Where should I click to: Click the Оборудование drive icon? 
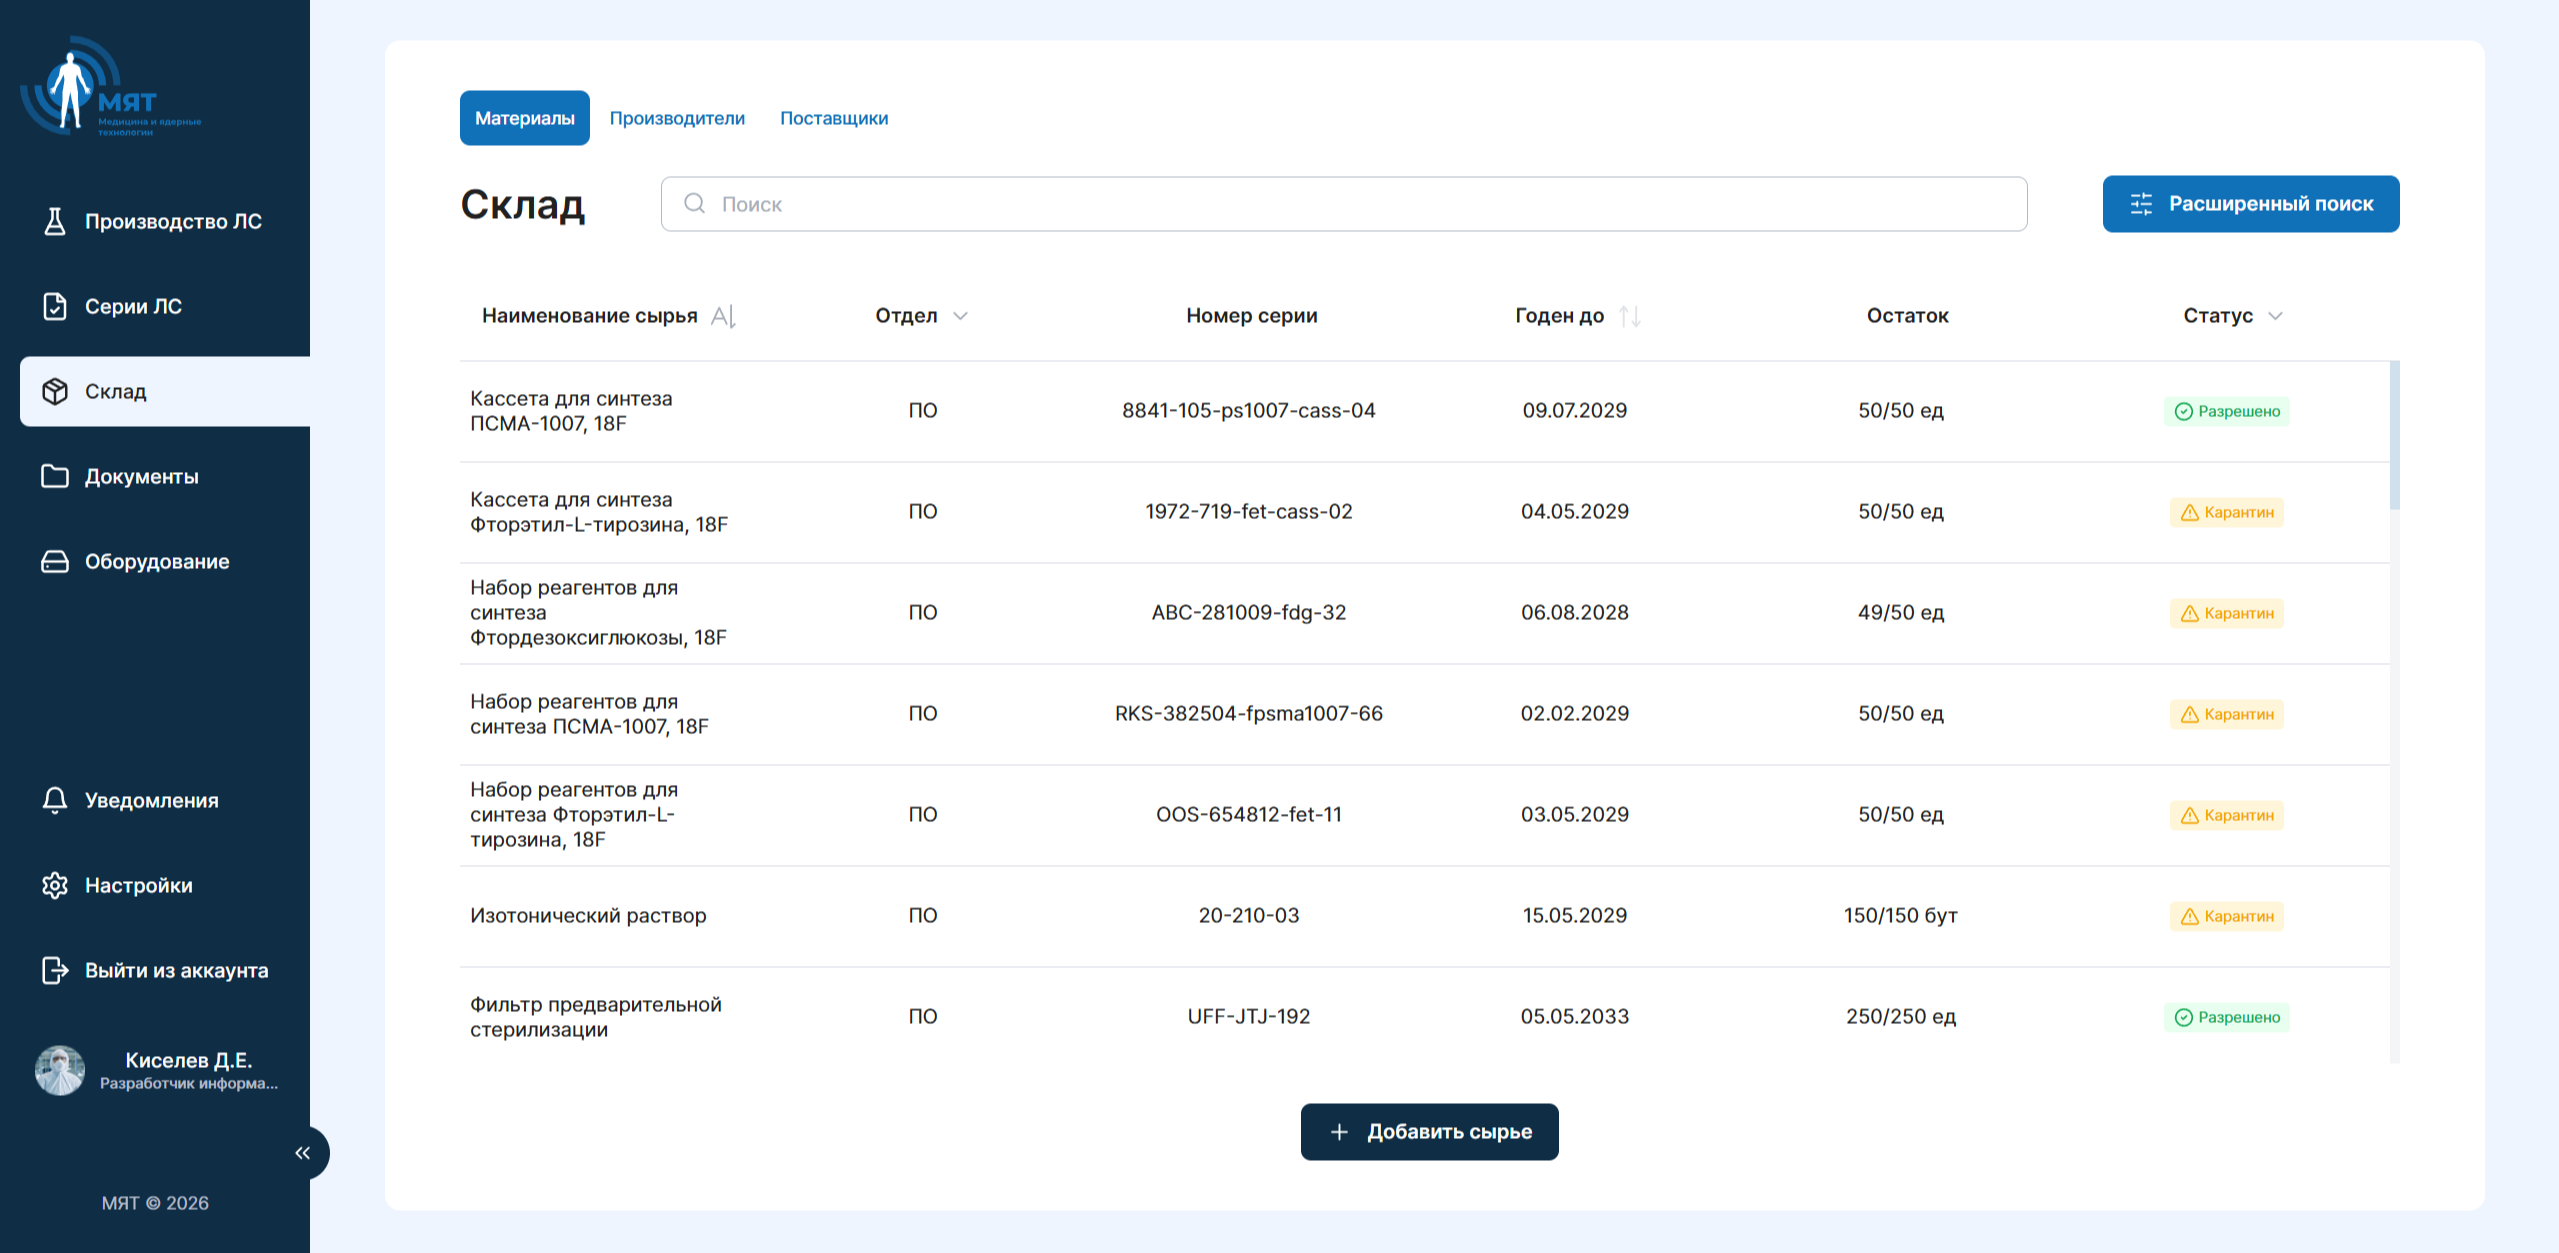tap(55, 561)
